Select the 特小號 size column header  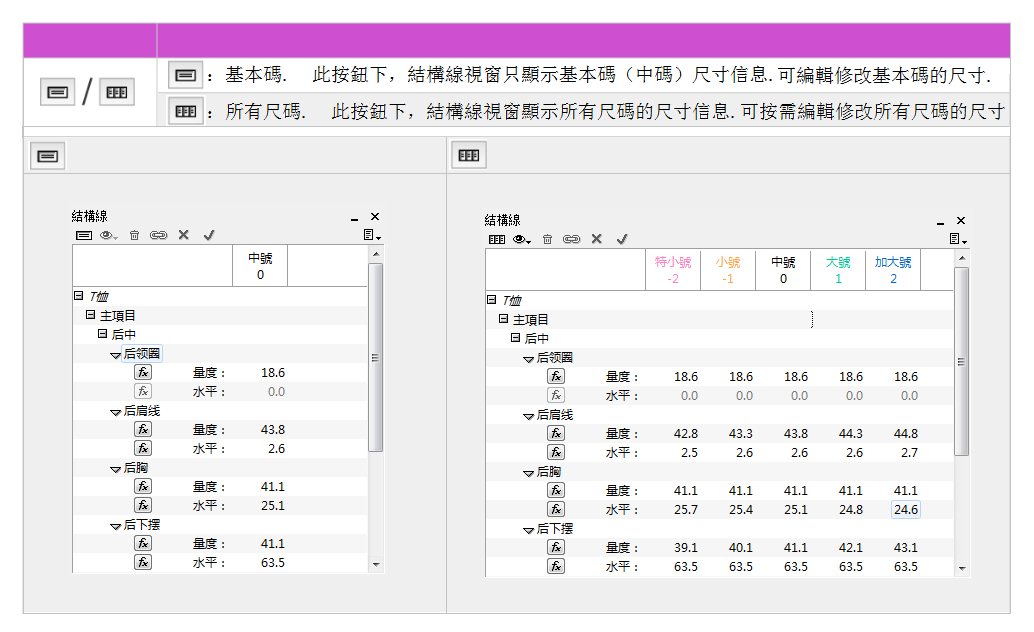[673, 270]
